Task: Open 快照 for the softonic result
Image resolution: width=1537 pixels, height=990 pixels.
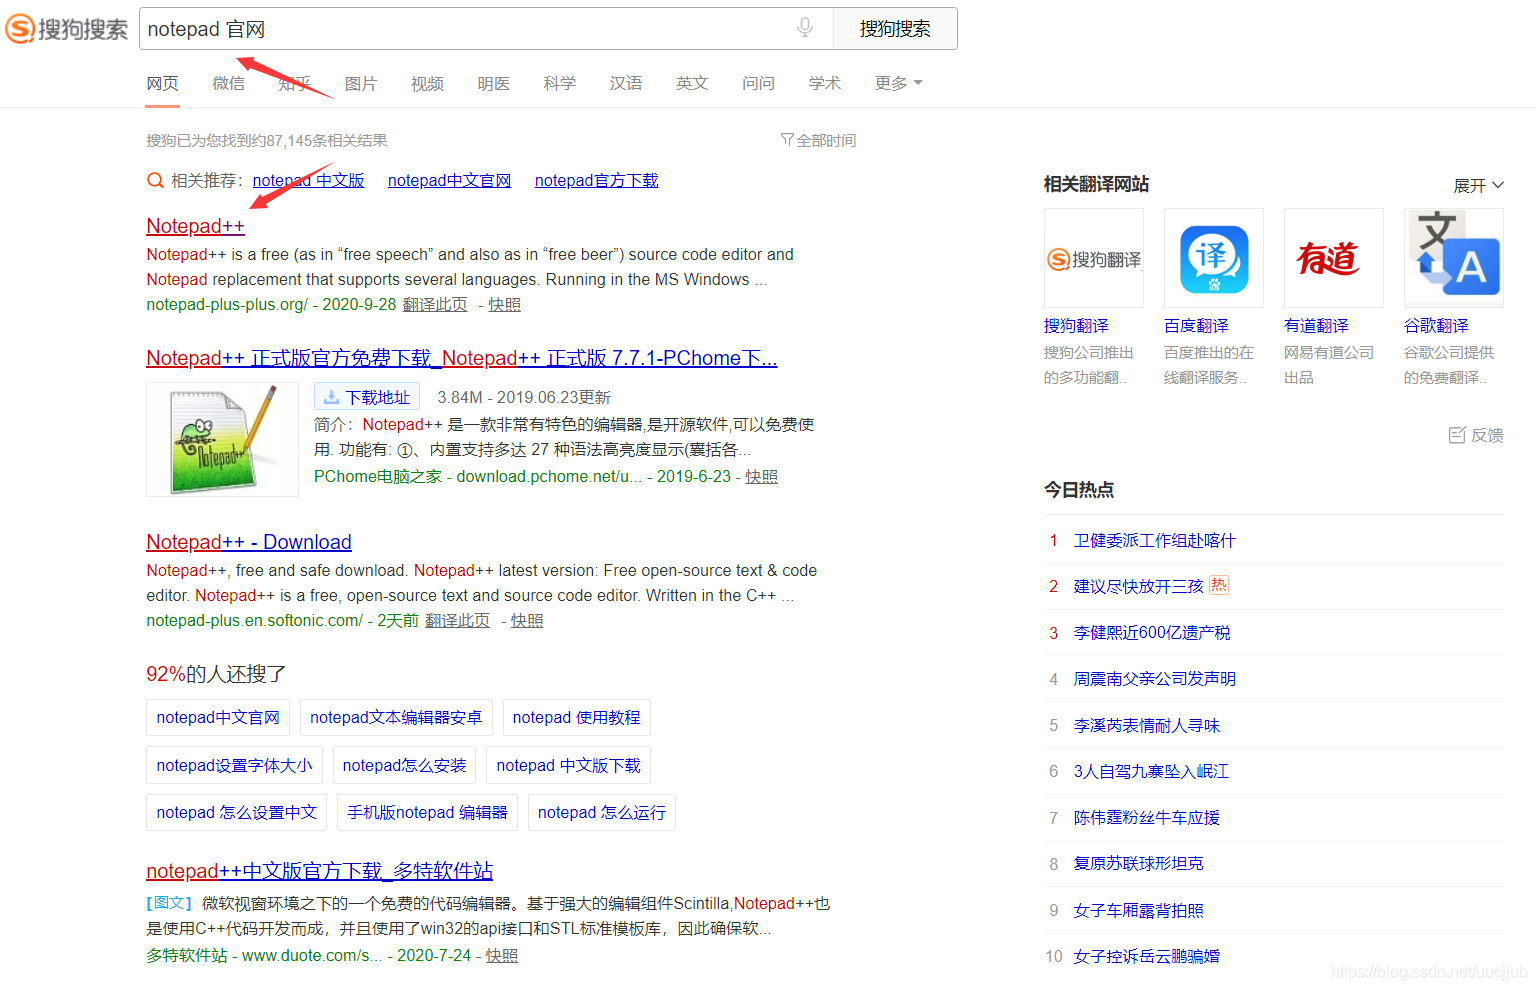Action: coord(527,621)
